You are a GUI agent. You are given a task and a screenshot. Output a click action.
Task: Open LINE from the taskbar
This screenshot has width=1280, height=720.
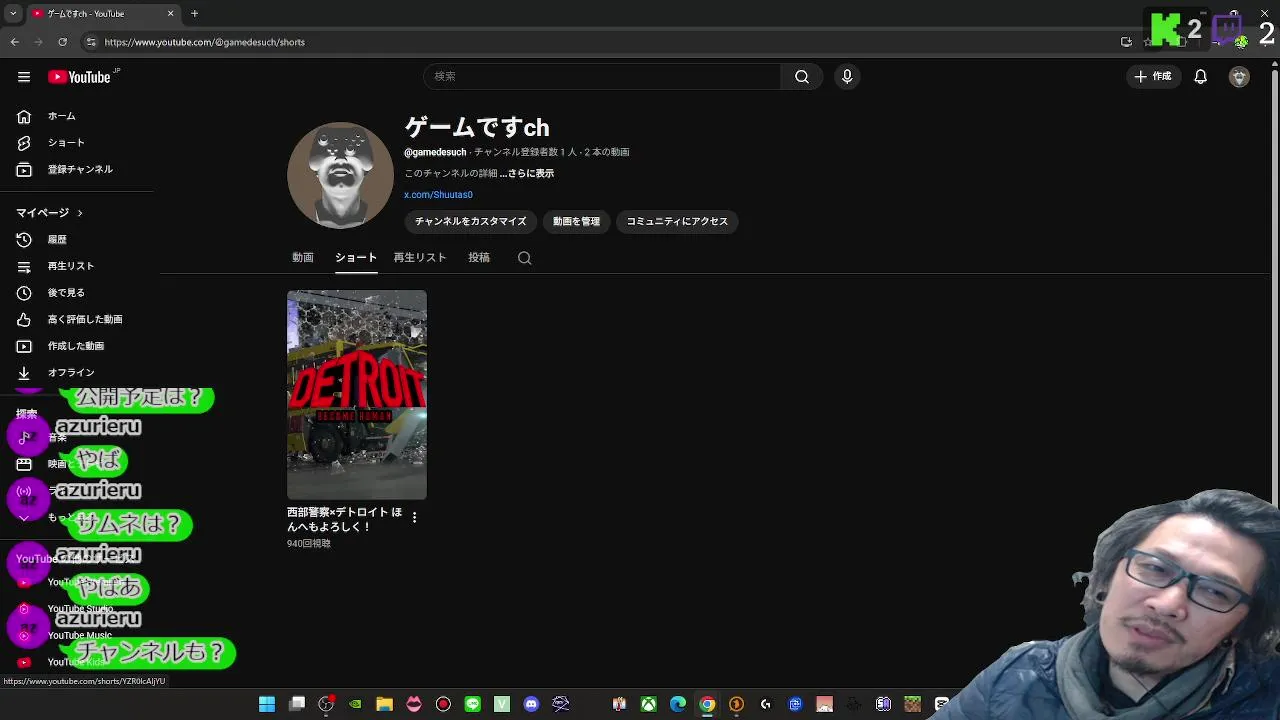[x=473, y=705]
